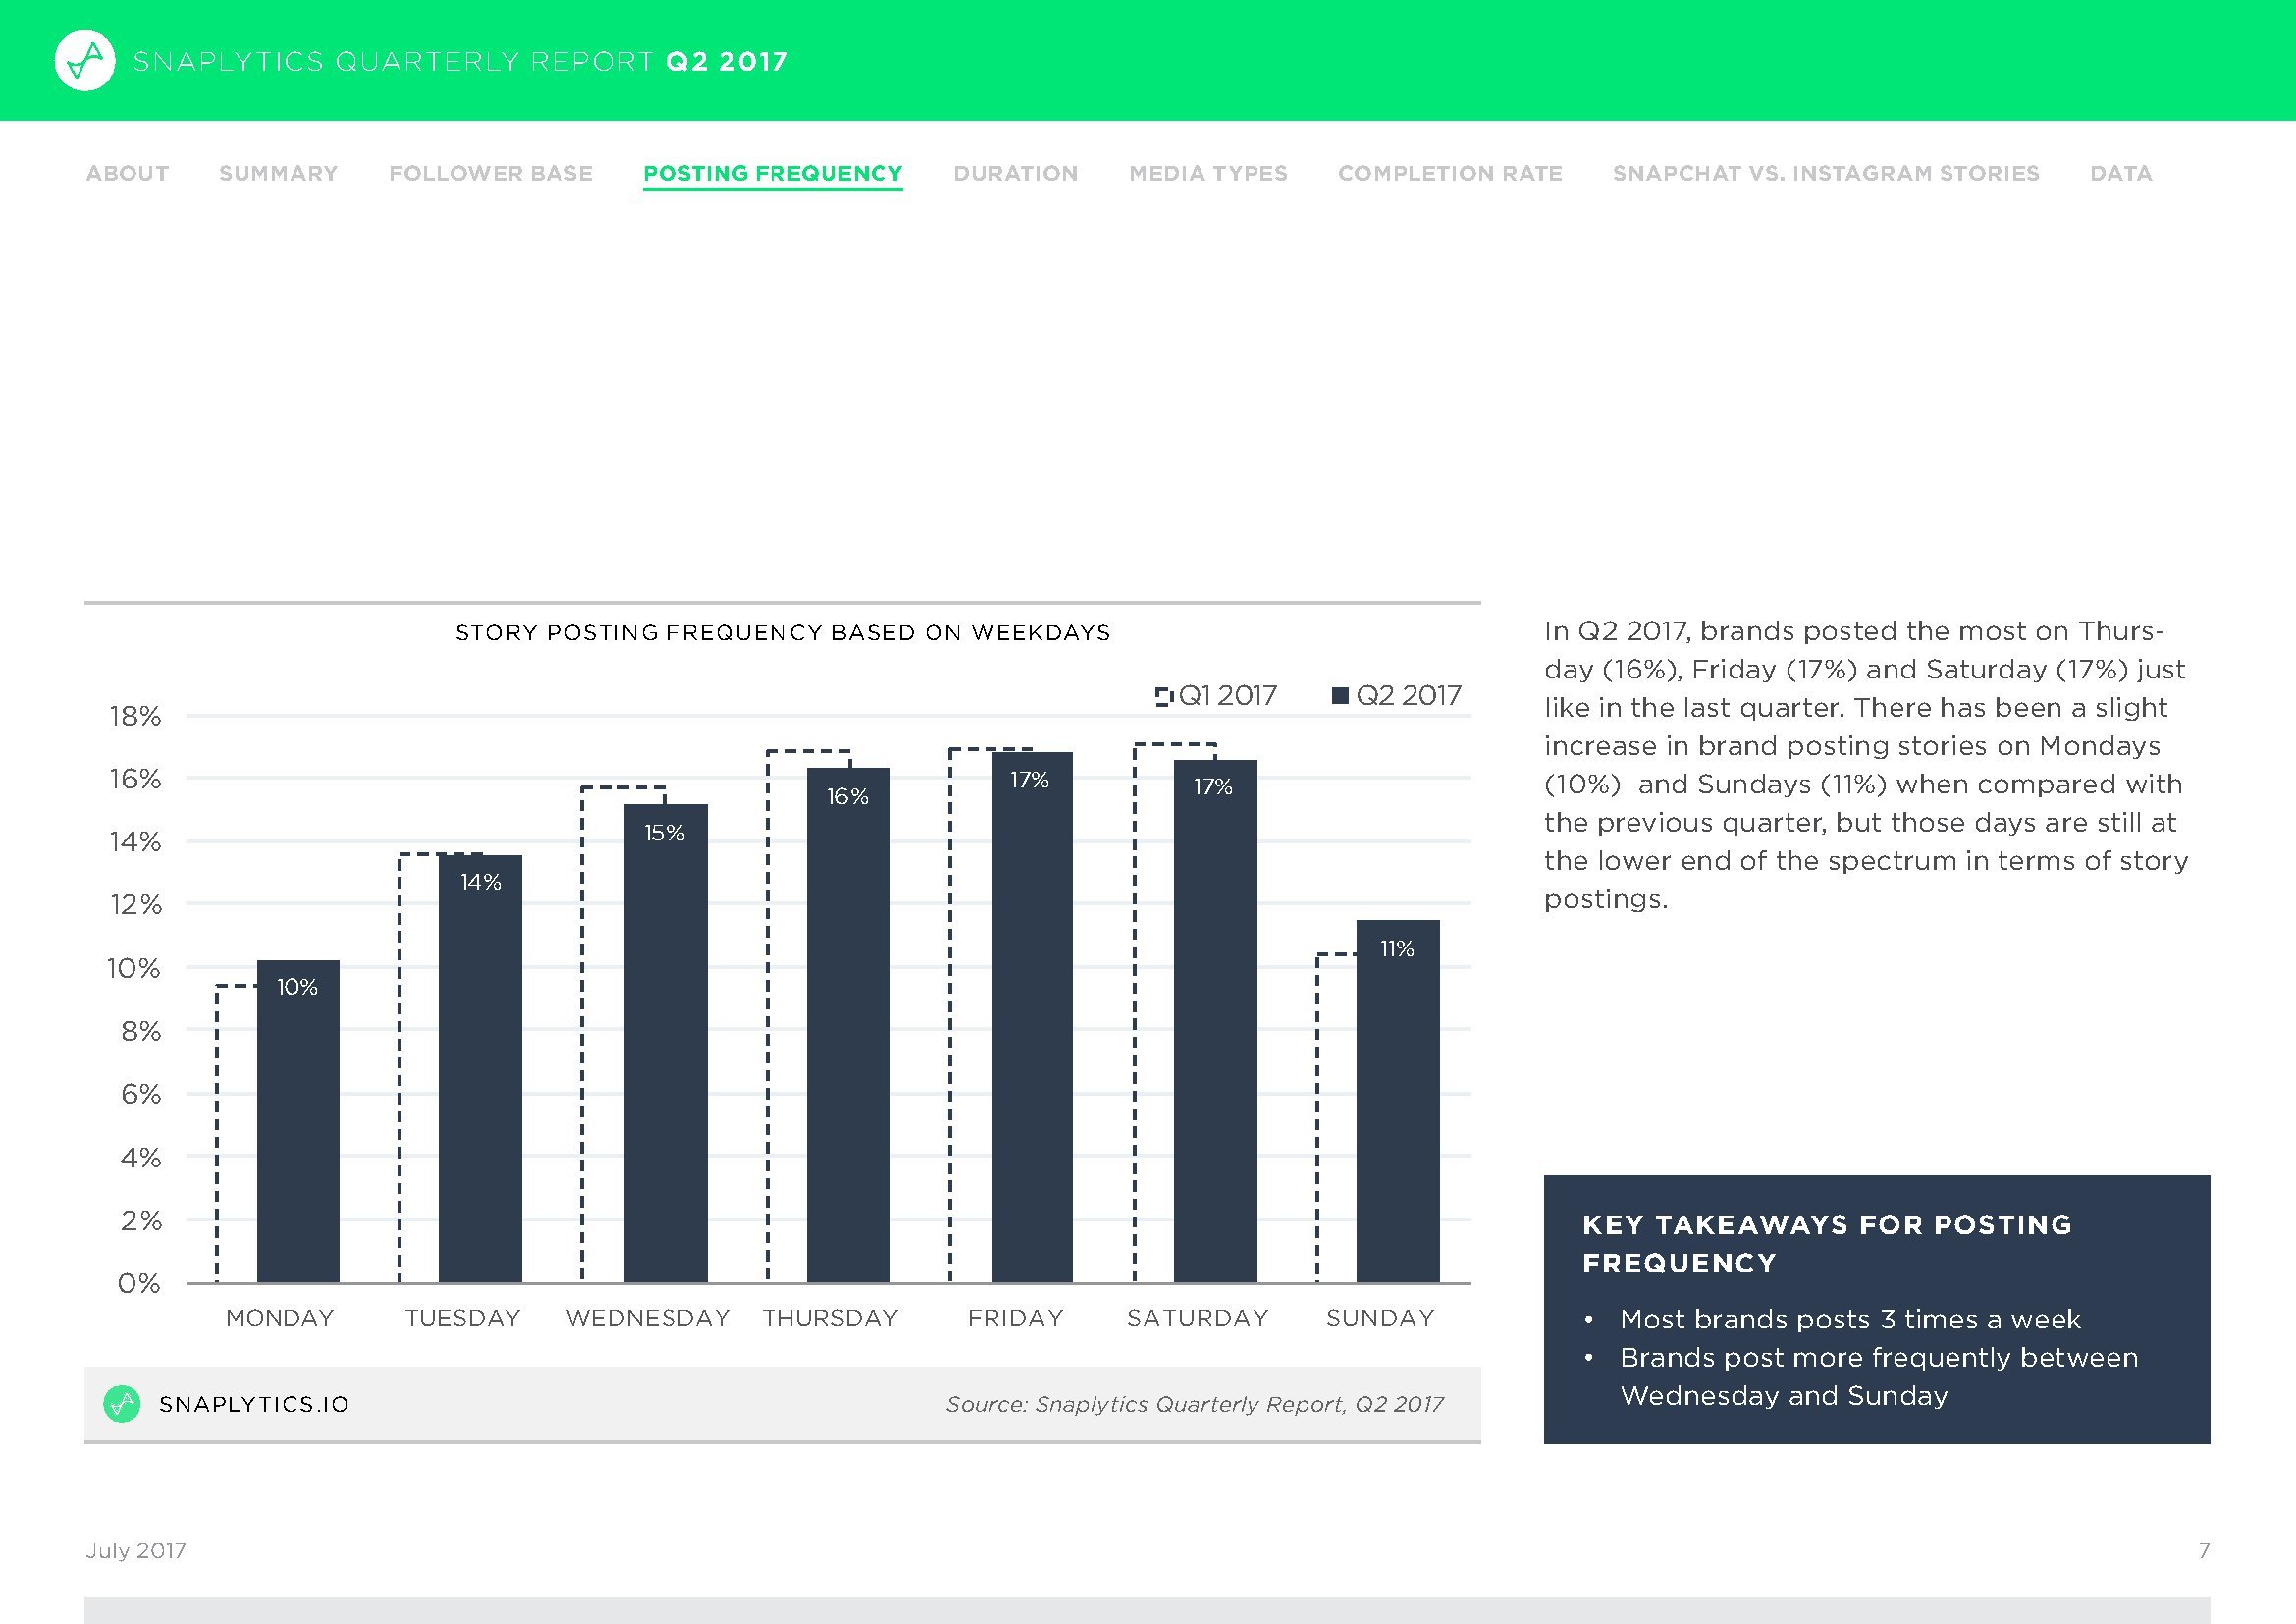The height and width of the screenshot is (1624, 2296).
Task: Open the About tab
Action: coord(127,173)
